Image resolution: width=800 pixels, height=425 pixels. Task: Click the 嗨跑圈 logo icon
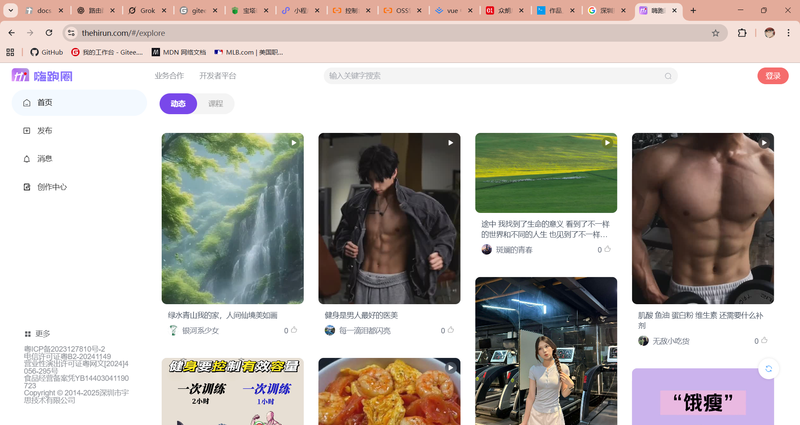(x=20, y=76)
